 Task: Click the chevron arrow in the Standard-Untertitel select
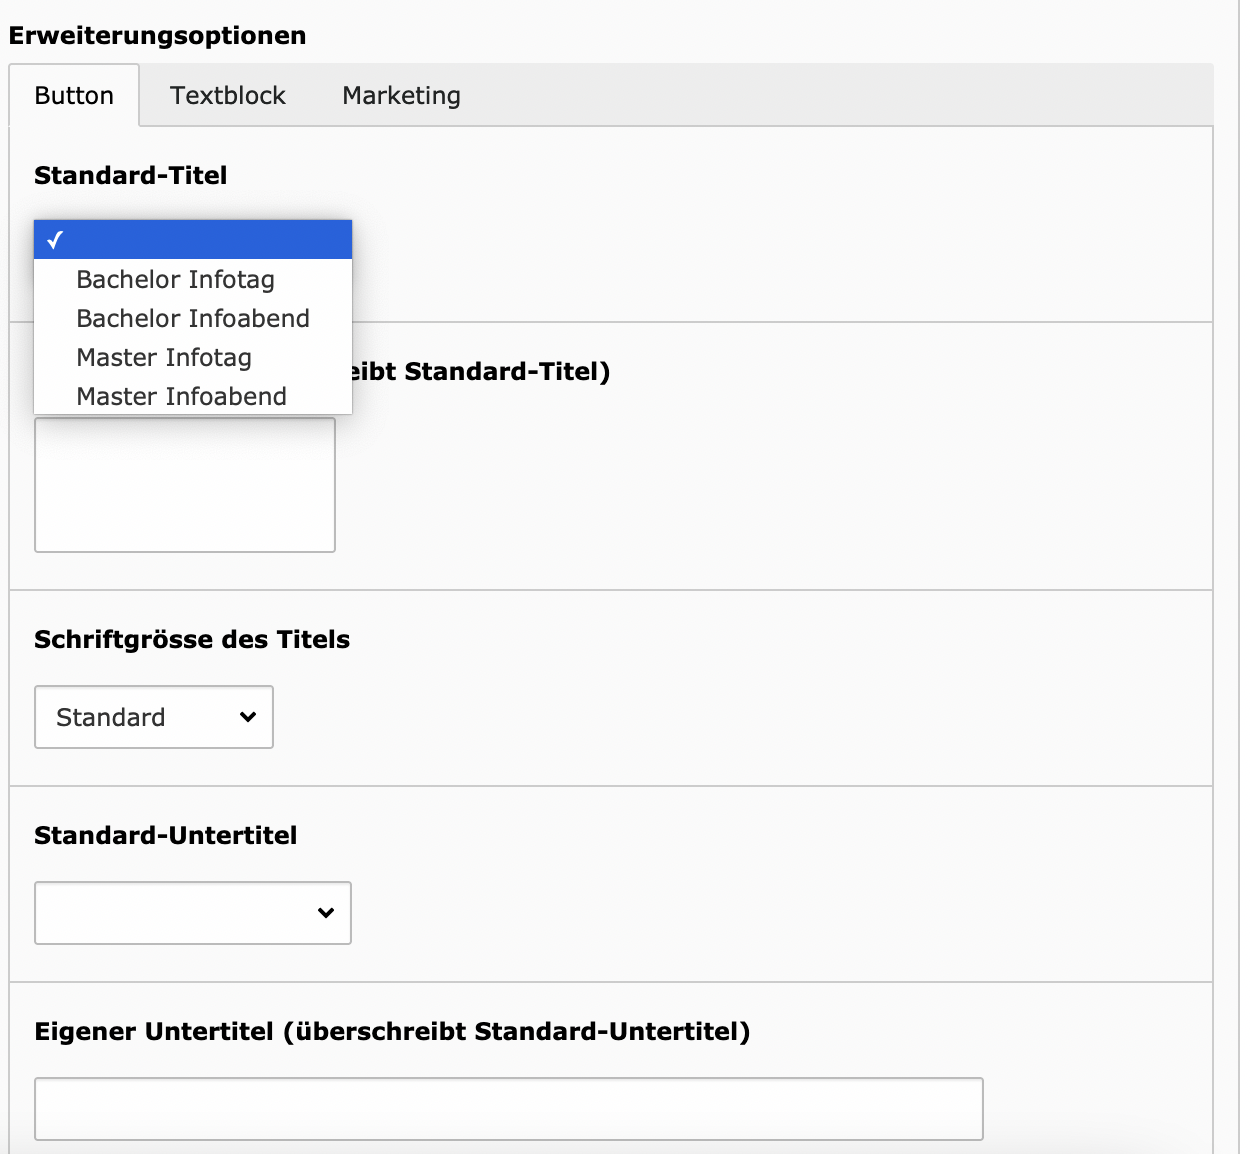coord(326,913)
